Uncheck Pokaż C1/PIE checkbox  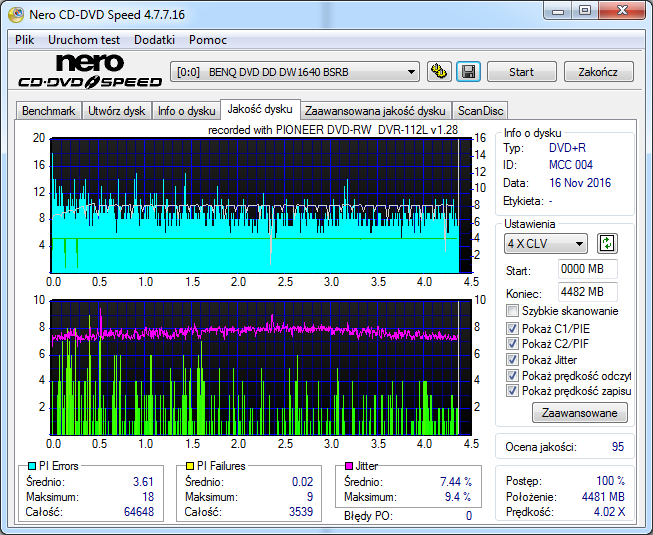[512, 328]
